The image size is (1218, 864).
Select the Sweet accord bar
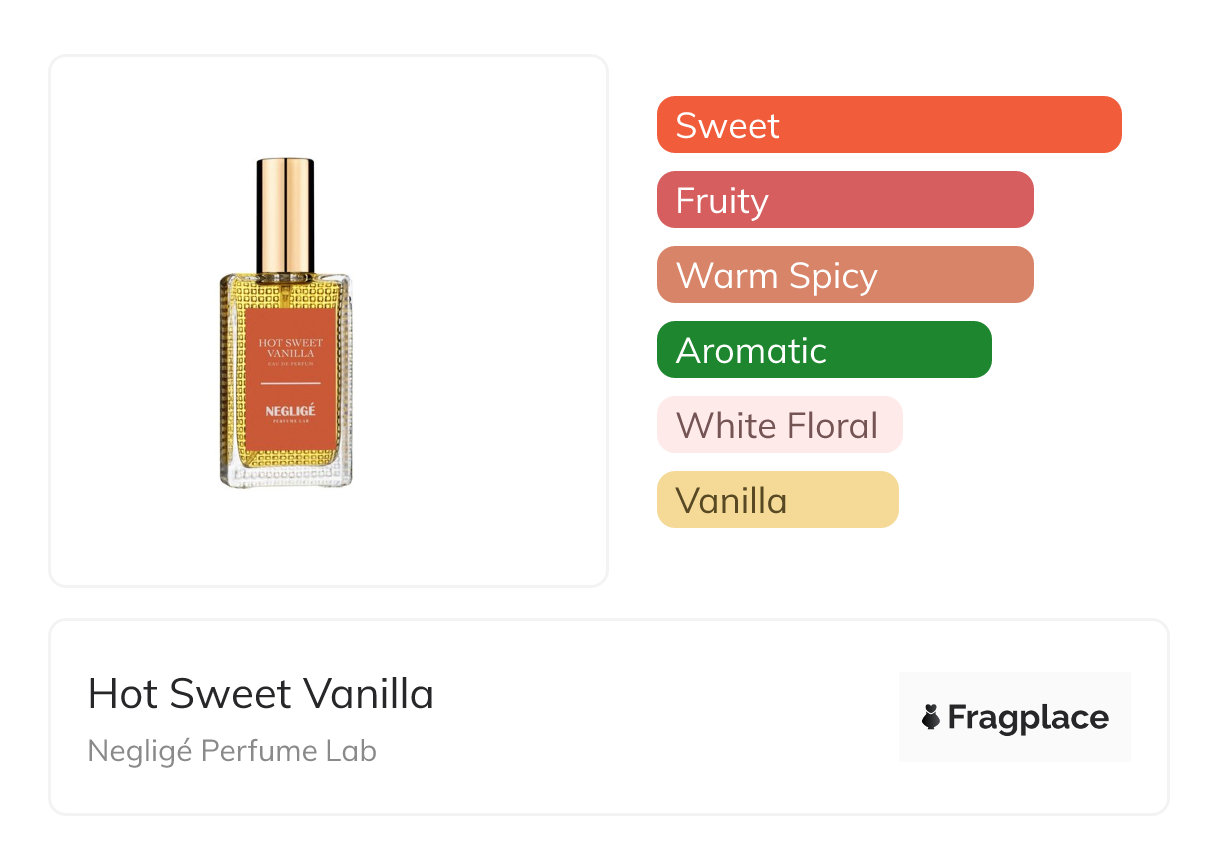click(x=889, y=125)
